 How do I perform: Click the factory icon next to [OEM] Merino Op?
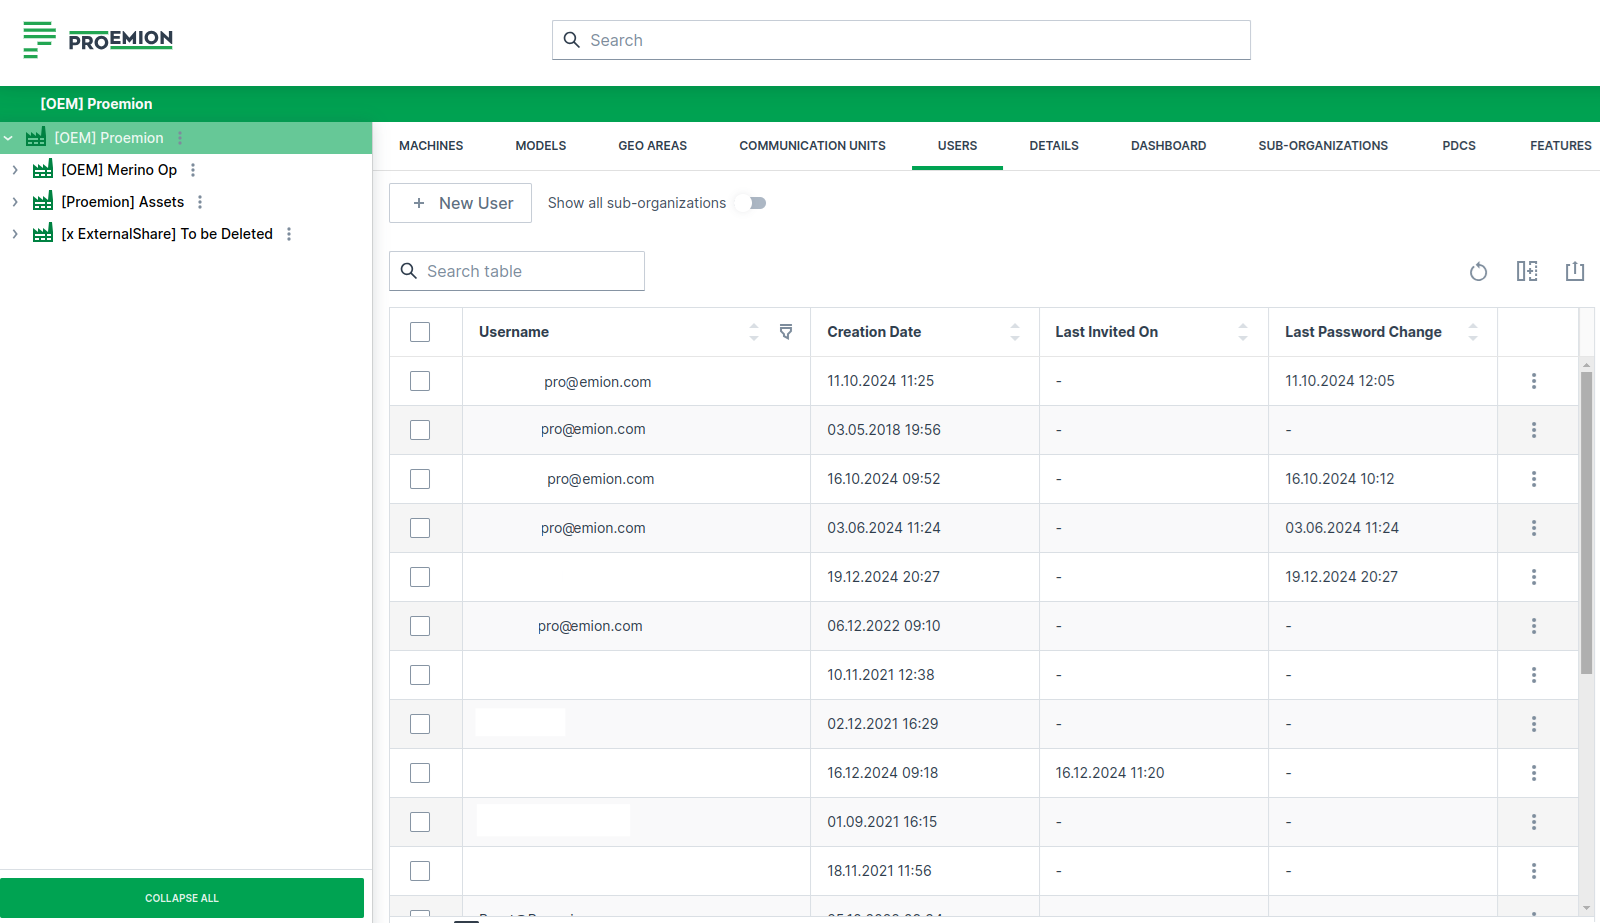coord(42,169)
